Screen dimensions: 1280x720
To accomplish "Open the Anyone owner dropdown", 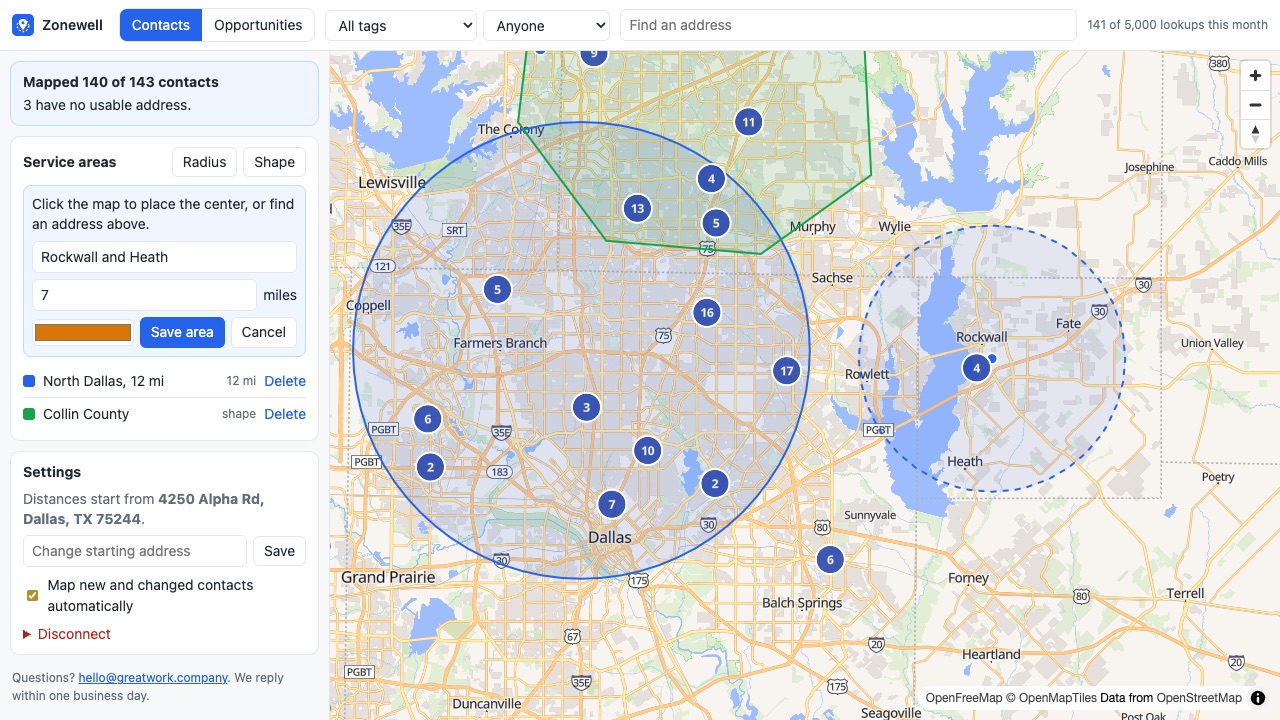I will (546, 25).
